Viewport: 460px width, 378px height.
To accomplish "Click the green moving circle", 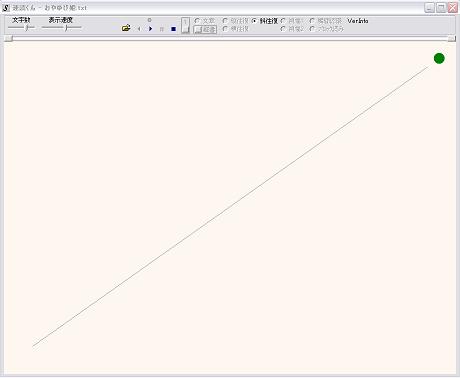I will [x=439, y=58].
